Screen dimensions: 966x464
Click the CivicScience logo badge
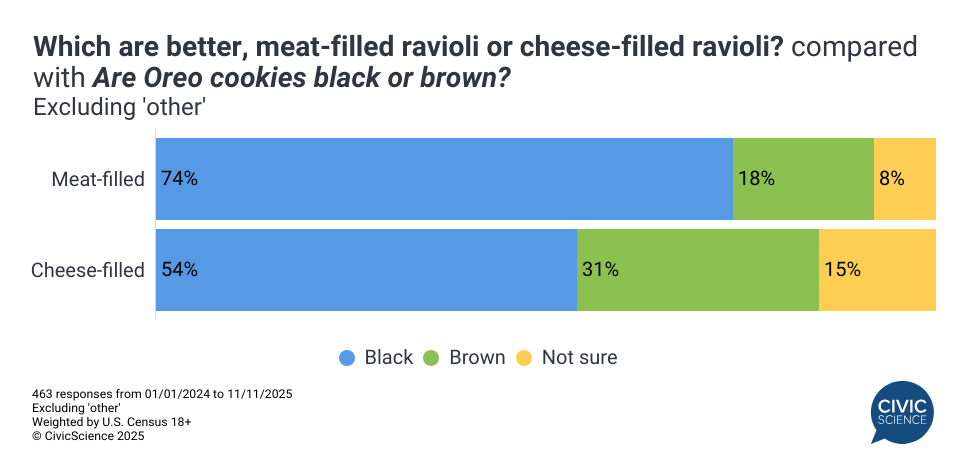click(x=901, y=411)
